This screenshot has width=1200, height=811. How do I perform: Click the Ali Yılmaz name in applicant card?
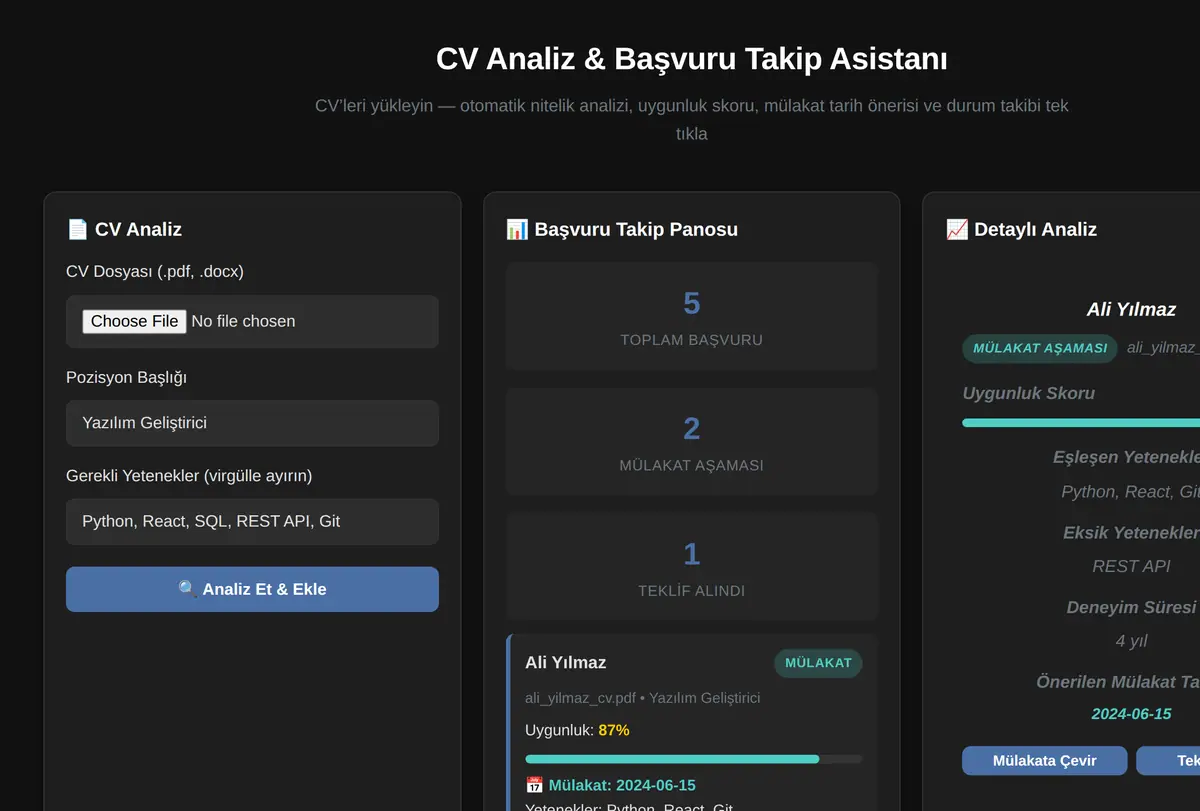point(566,662)
